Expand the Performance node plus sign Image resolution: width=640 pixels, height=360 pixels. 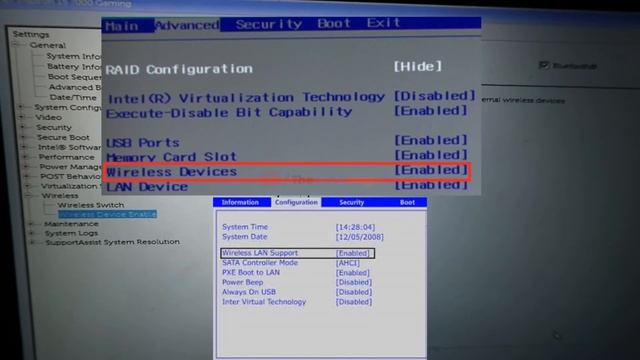(25, 157)
